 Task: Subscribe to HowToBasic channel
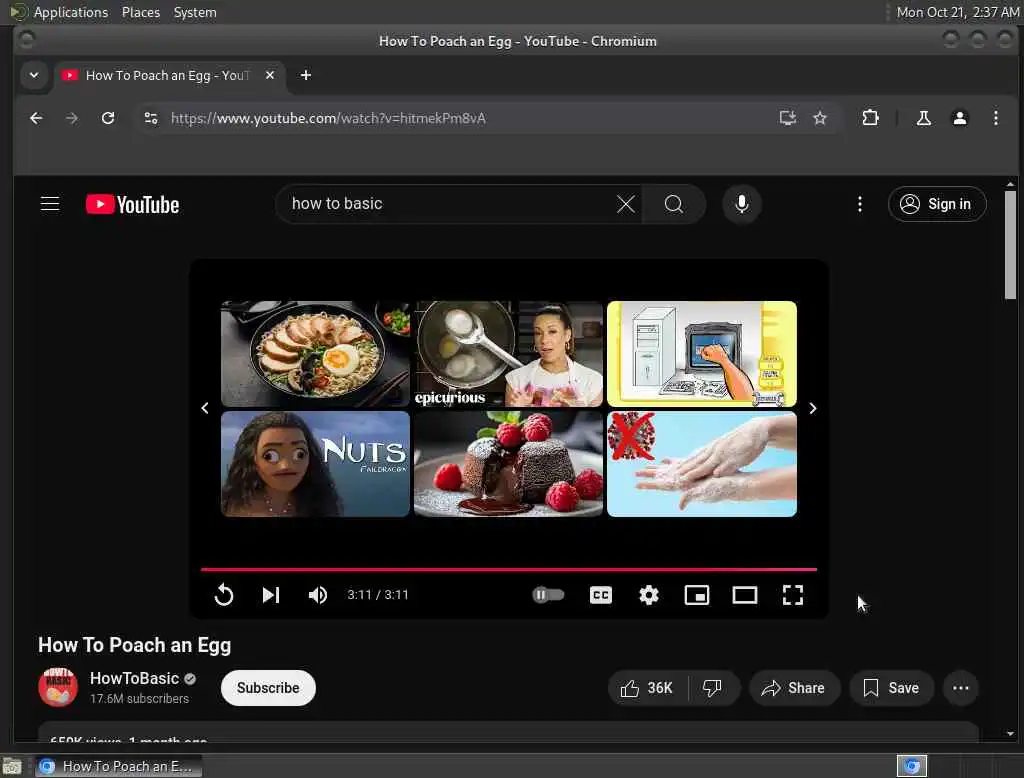(268, 688)
